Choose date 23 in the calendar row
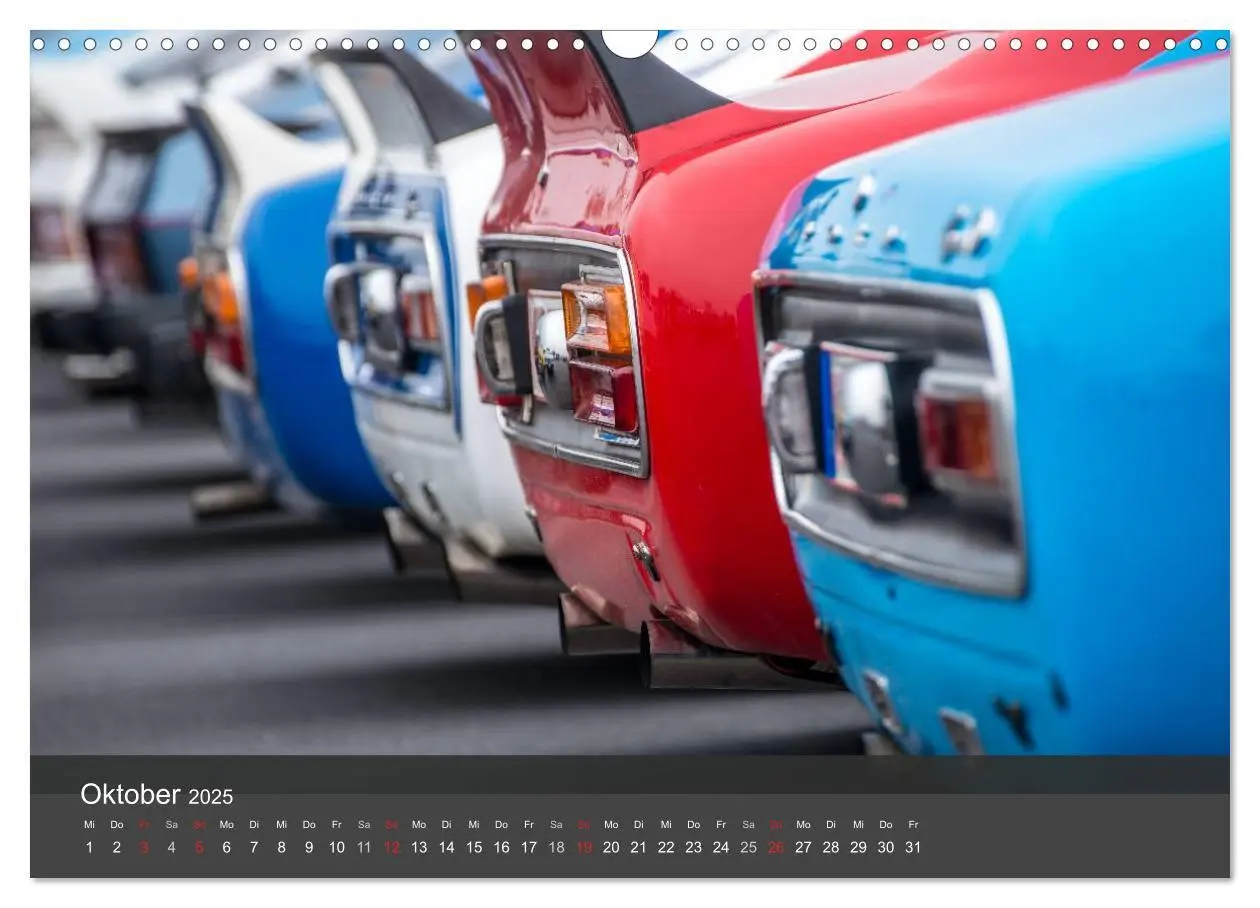This screenshot has width=1260, height=908. [x=694, y=847]
